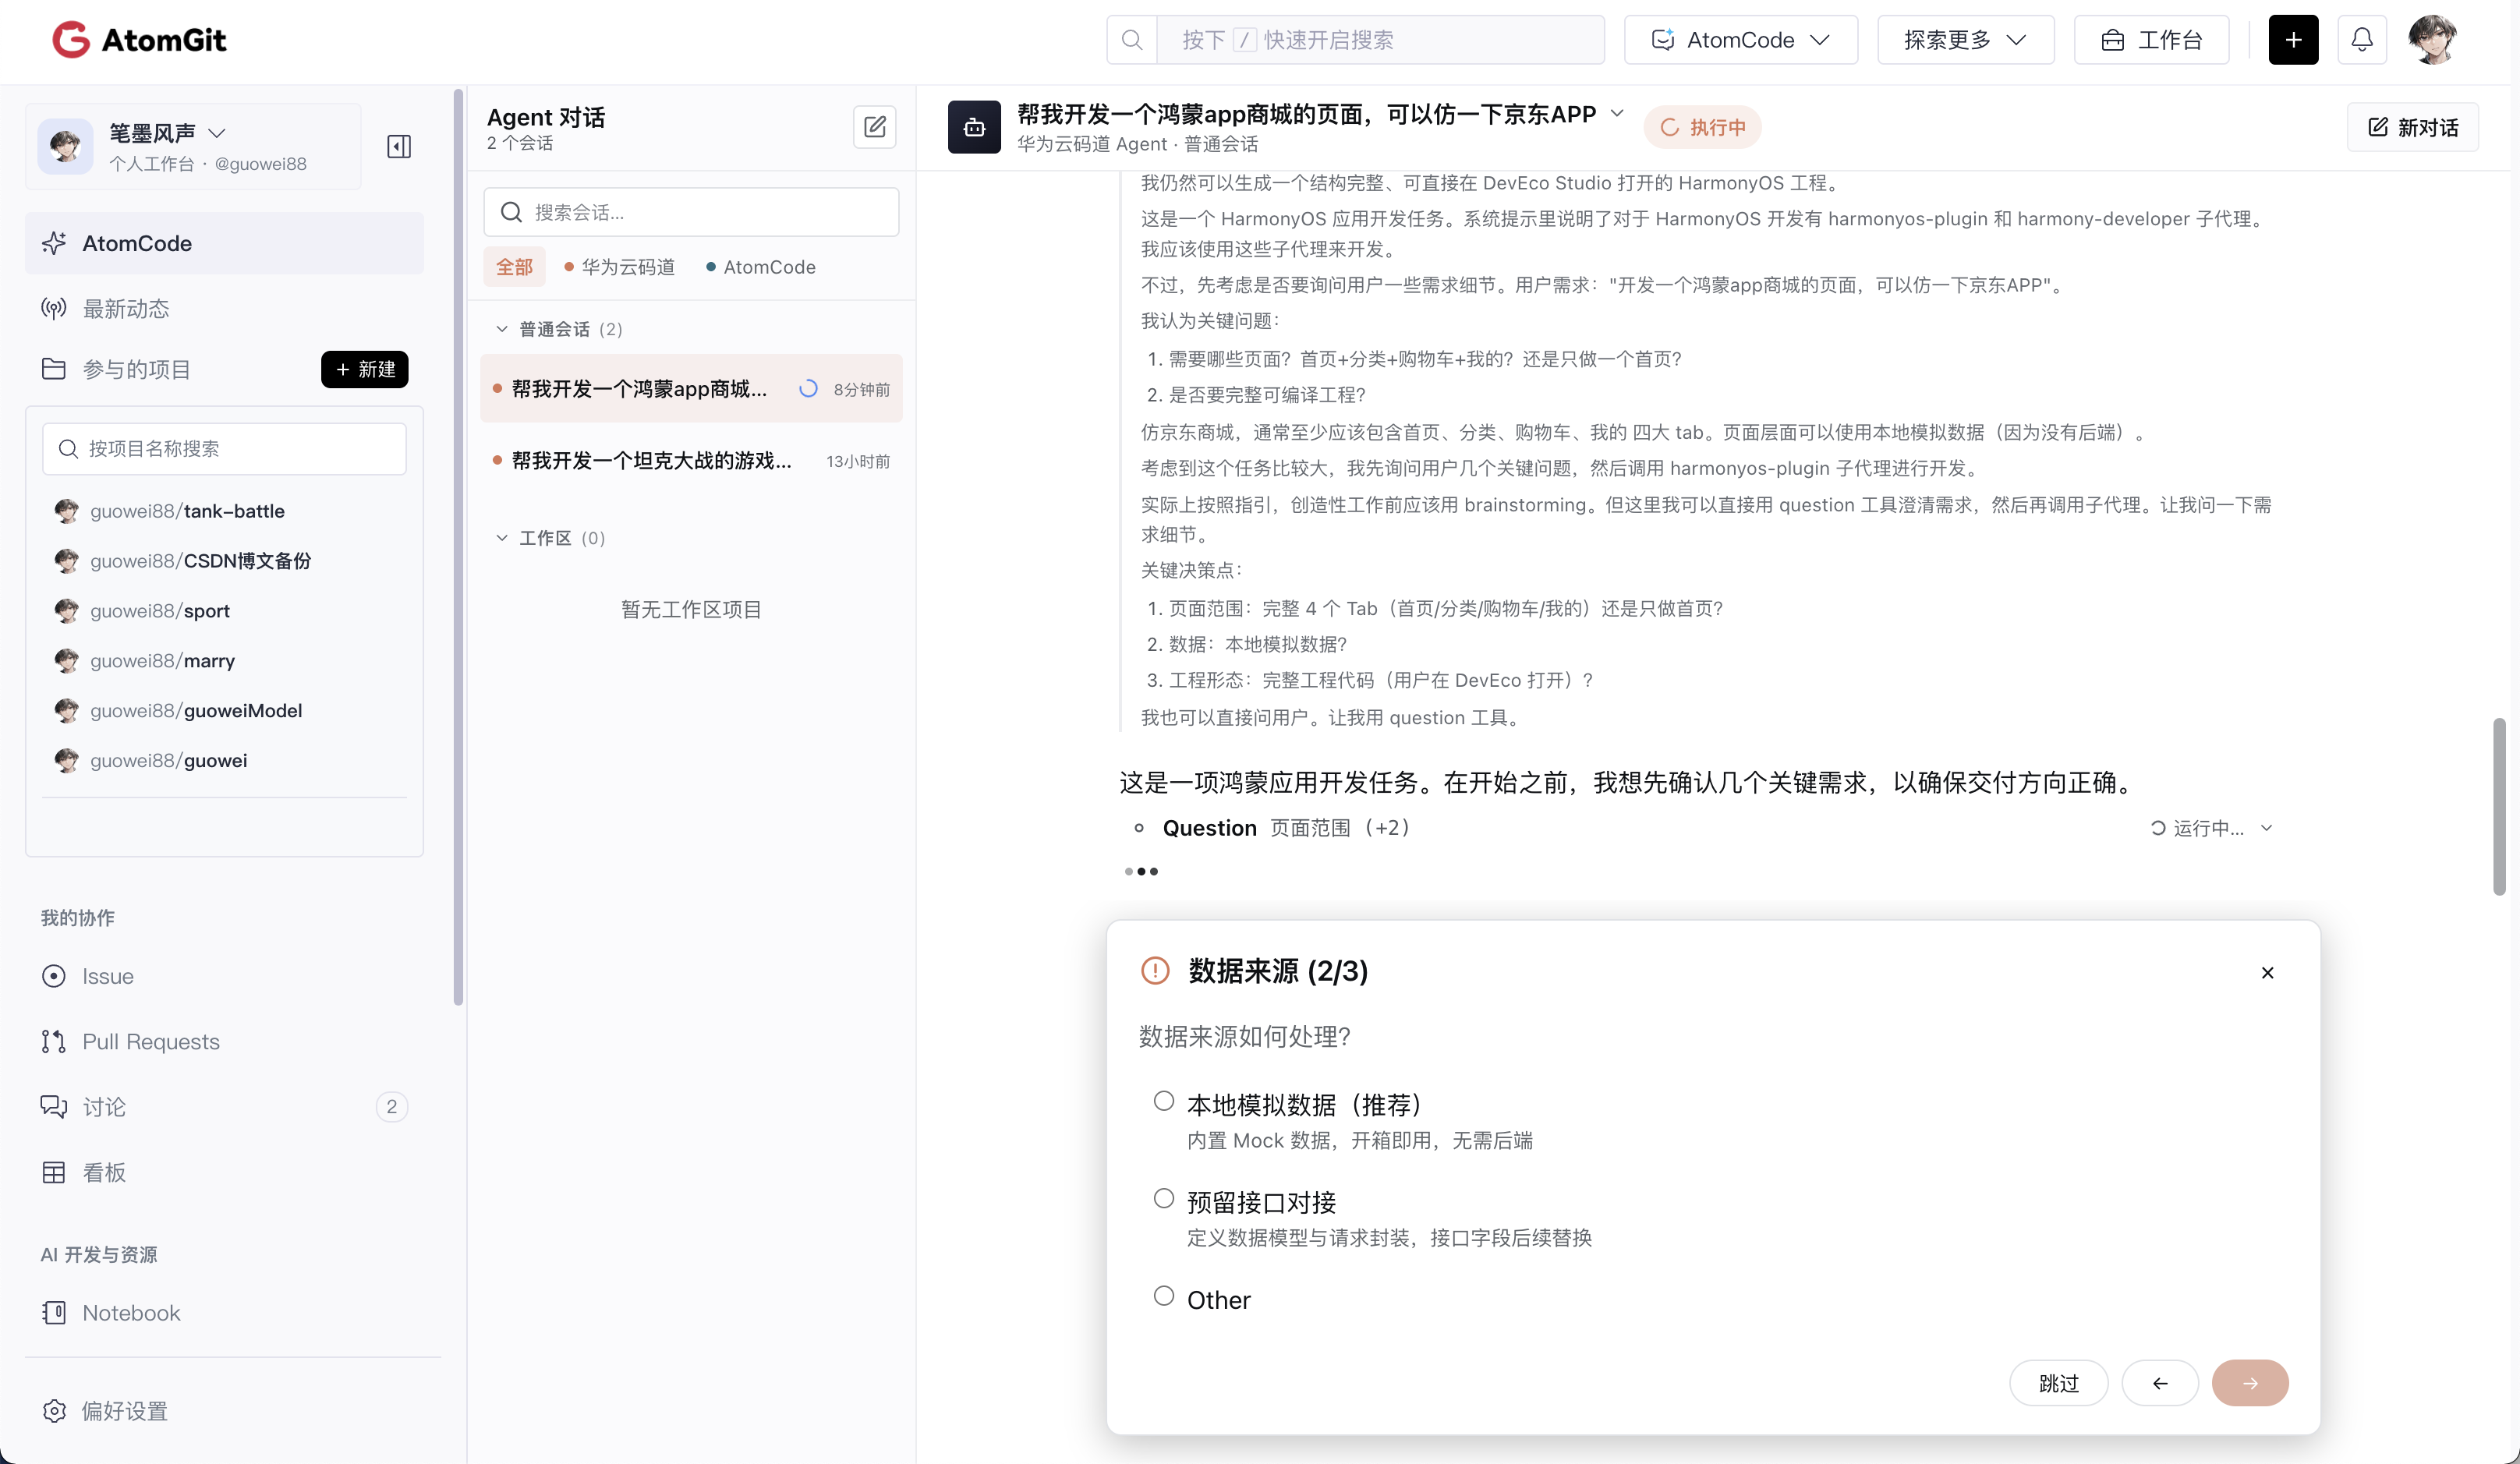The width and height of the screenshot is (2520, 1464).
Task: Collapse the 普通会话 (2) group
Action: point(502,329)
